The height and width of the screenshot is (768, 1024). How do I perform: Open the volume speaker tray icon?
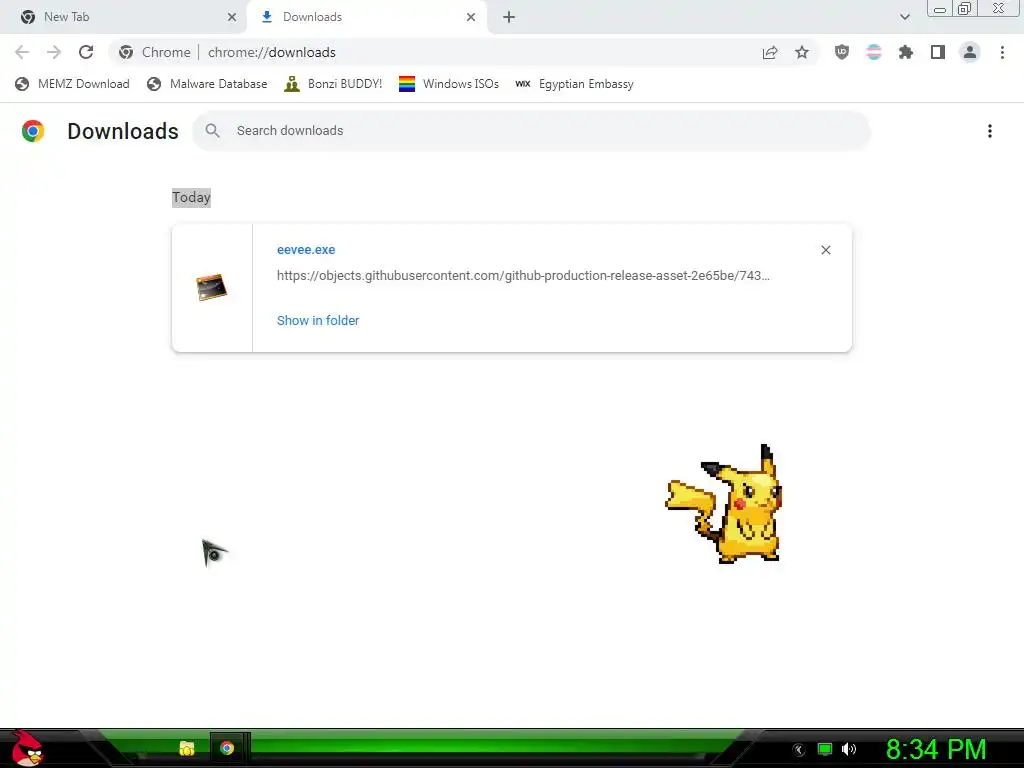coord(849,749)
